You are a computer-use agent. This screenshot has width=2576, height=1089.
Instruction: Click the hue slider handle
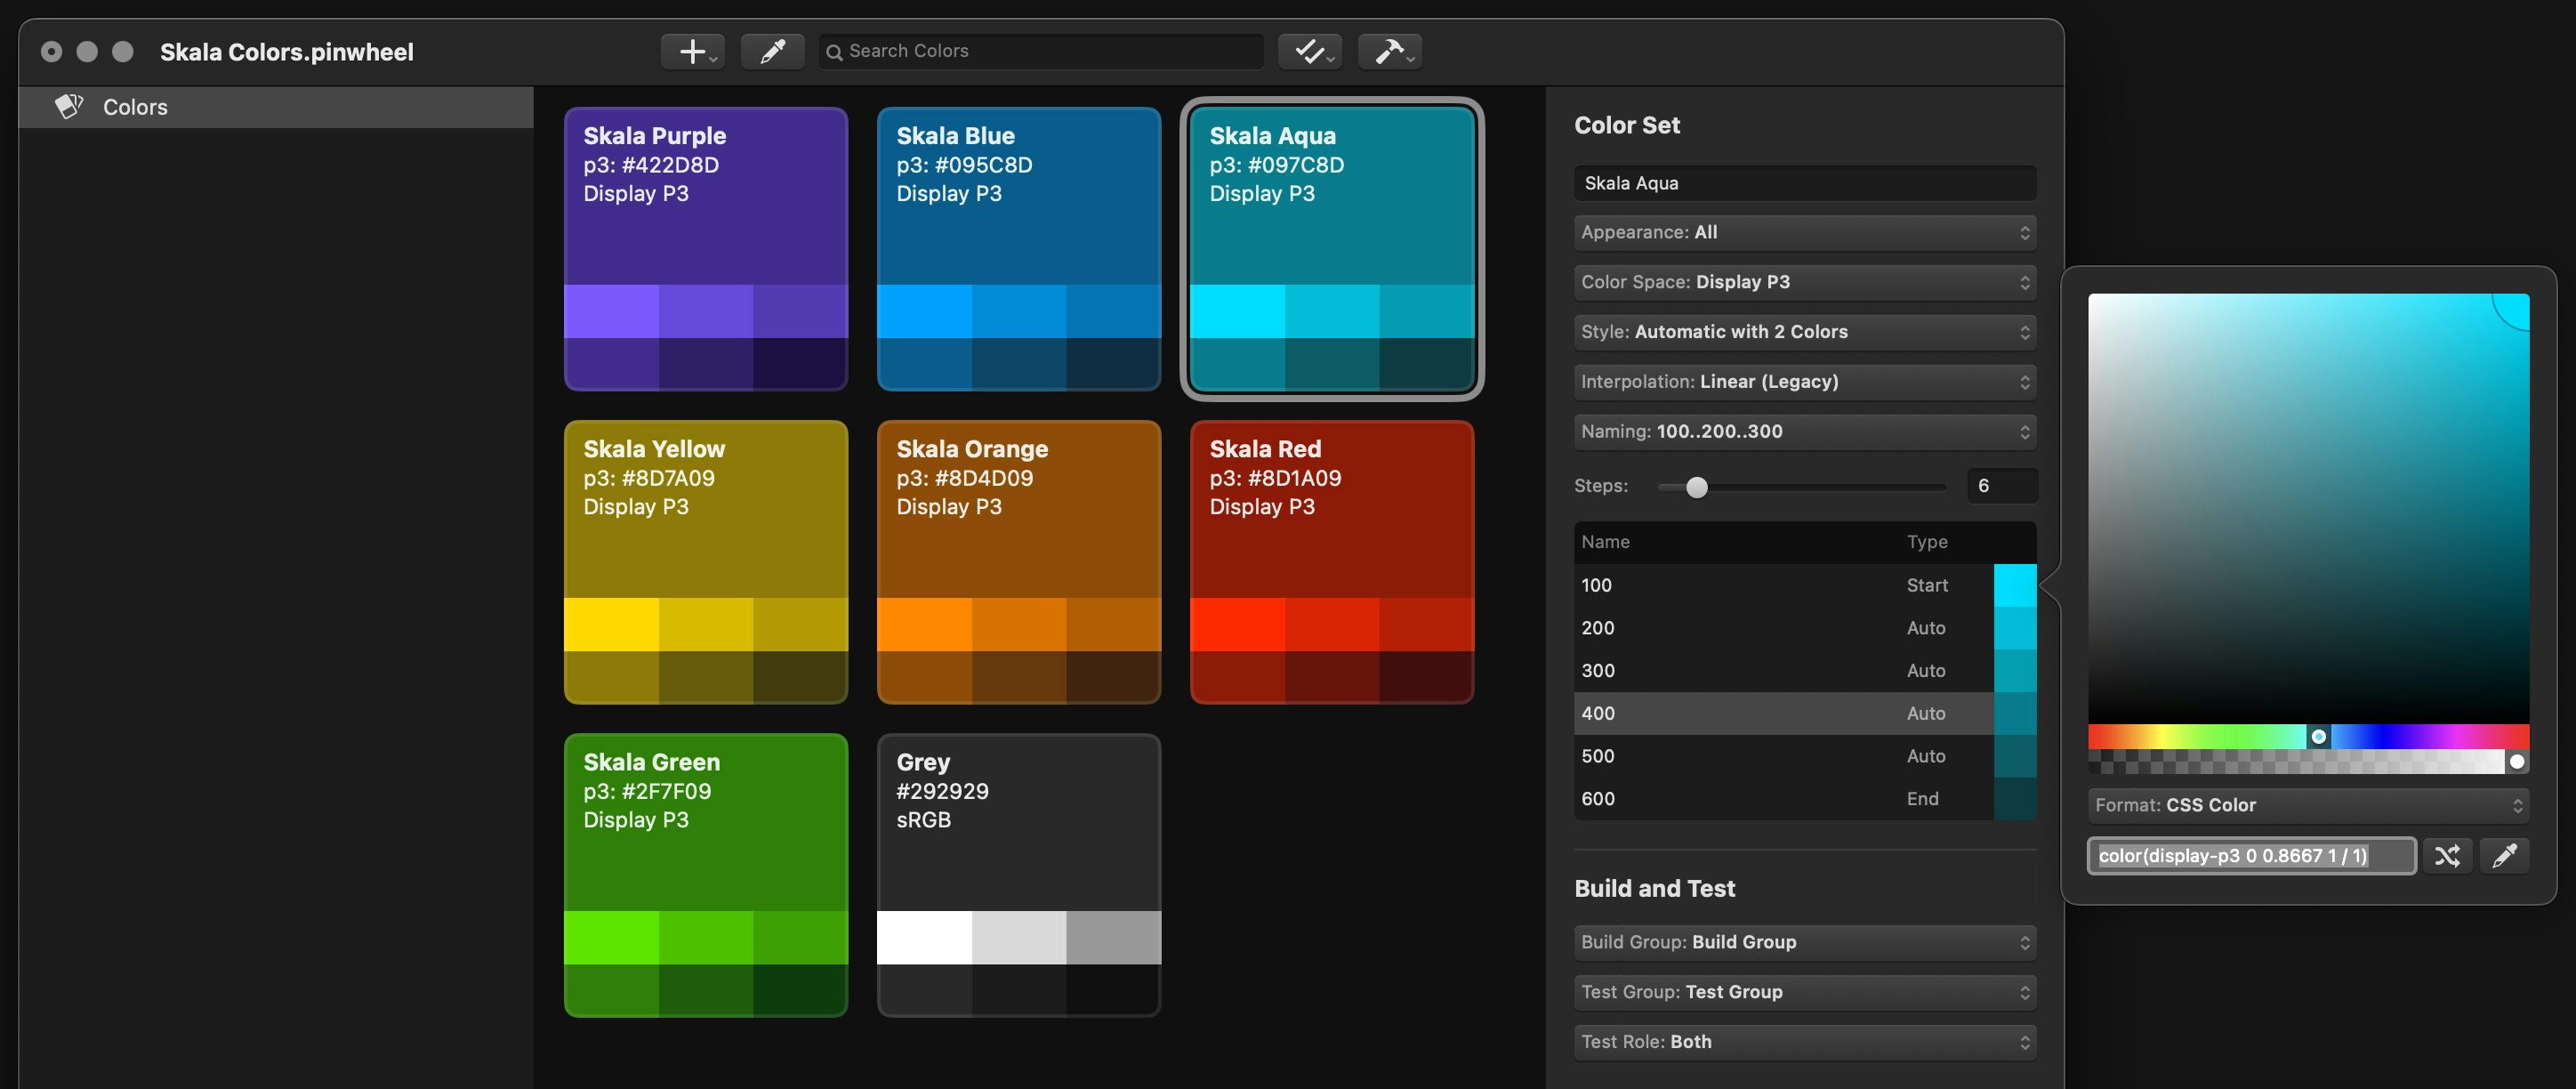[2318, 737]
